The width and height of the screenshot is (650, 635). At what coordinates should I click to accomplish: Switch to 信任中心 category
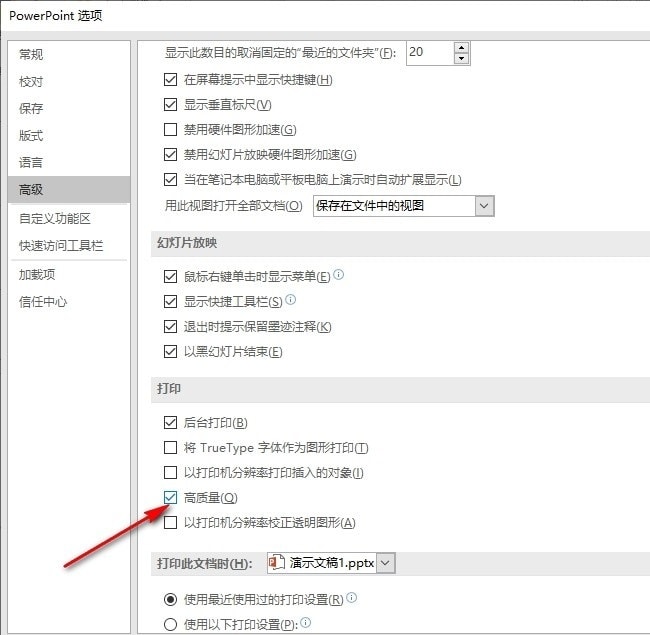[x=43, y=301]
